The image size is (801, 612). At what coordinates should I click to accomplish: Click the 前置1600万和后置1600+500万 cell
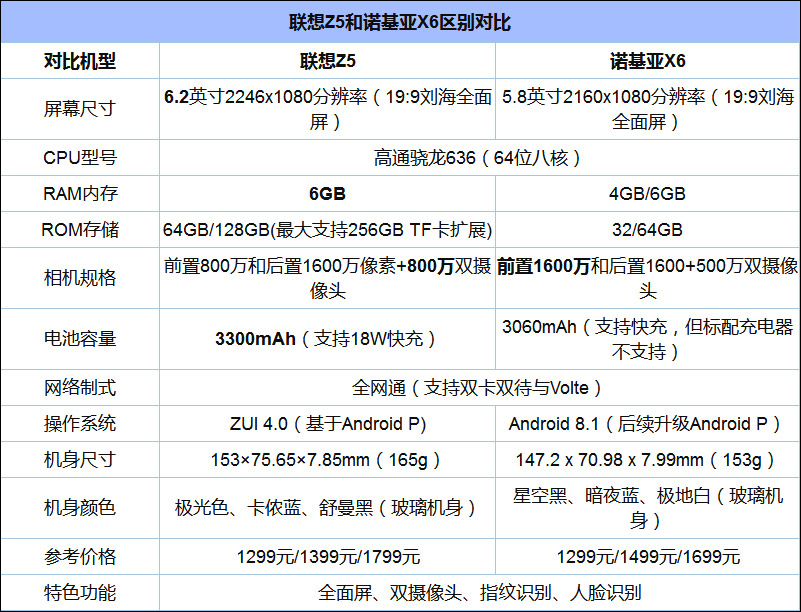[647, 278]
